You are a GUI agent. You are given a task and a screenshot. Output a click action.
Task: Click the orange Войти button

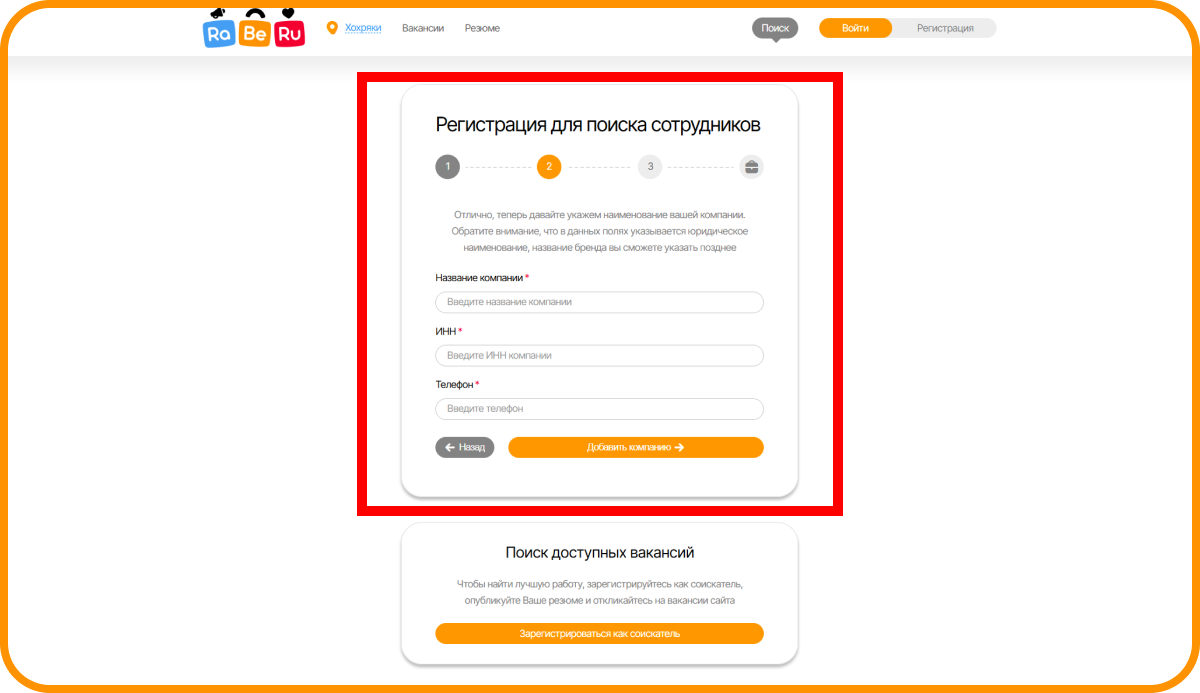(855, 28)
